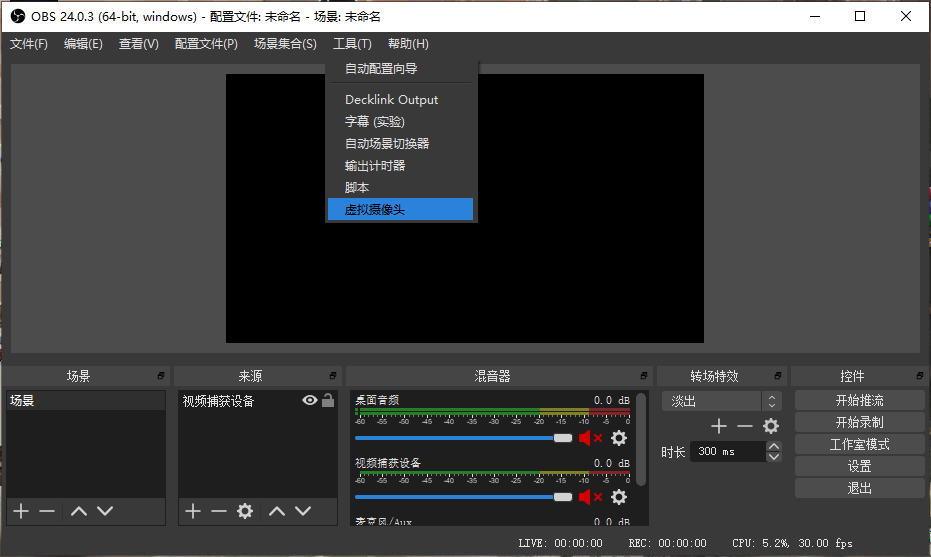Open the 配置文件(P) menu
The height and width of the screenshot is (557, 931).
tap(206, 44)
